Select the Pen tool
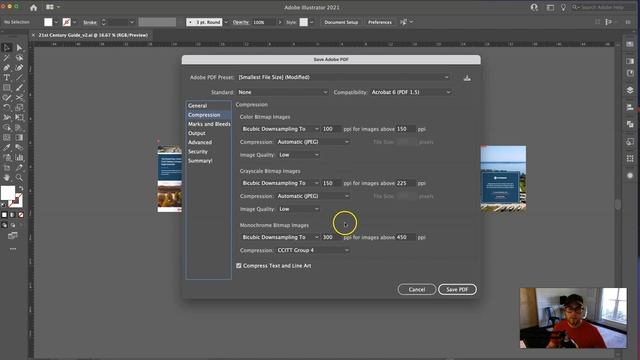The width and height of the screenshot is (640, 360). point(7,67)
